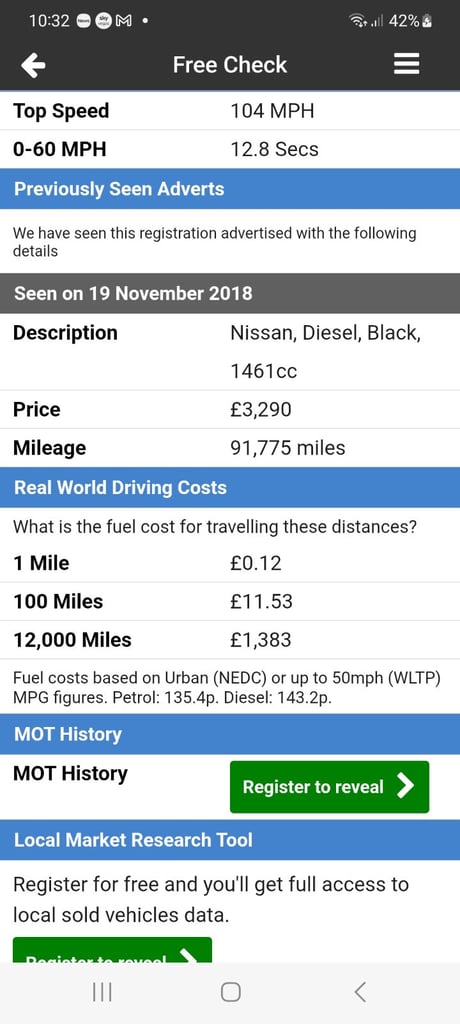Tap the battery indicator icon
Screen dimensions: 460x1024
click(427, 21)
